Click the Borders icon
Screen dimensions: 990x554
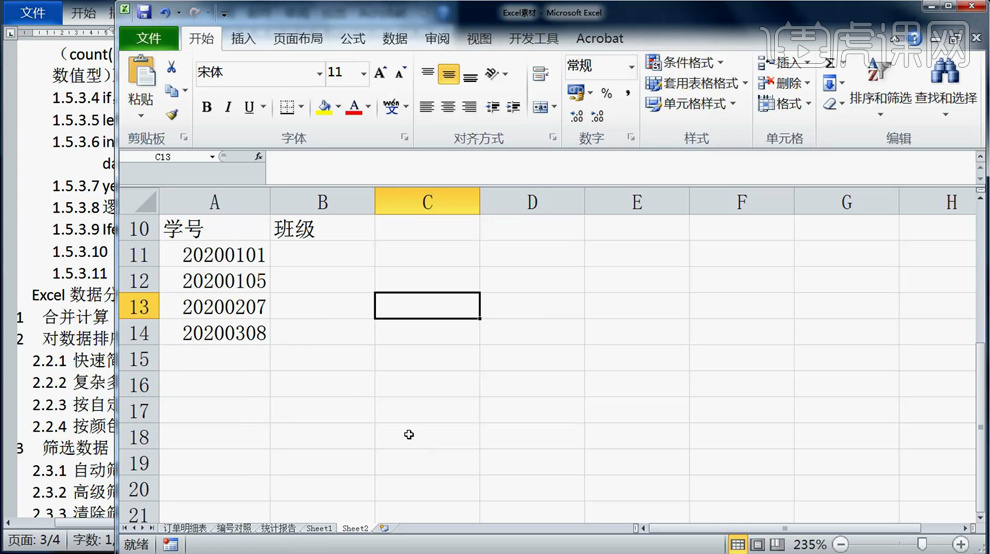pos(287,107)
